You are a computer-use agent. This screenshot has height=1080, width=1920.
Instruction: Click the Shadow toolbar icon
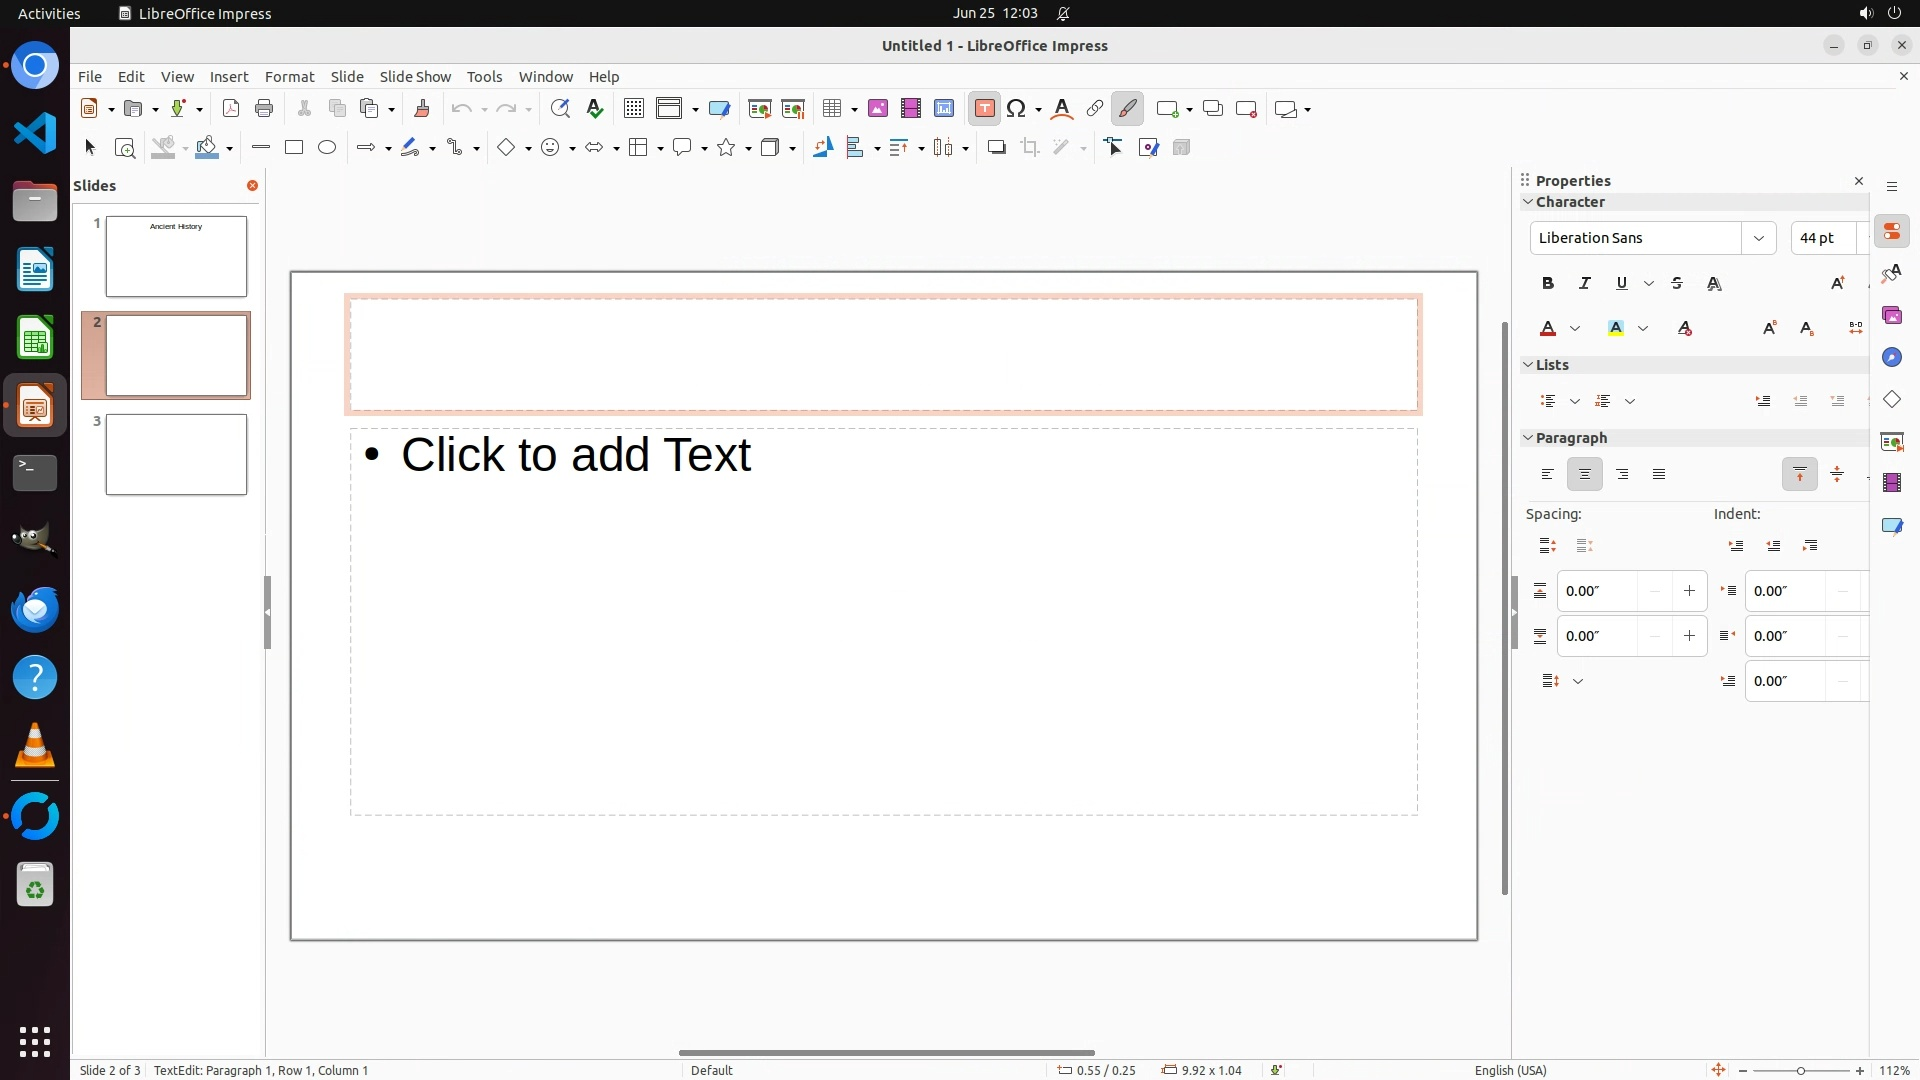click(996, 148)
